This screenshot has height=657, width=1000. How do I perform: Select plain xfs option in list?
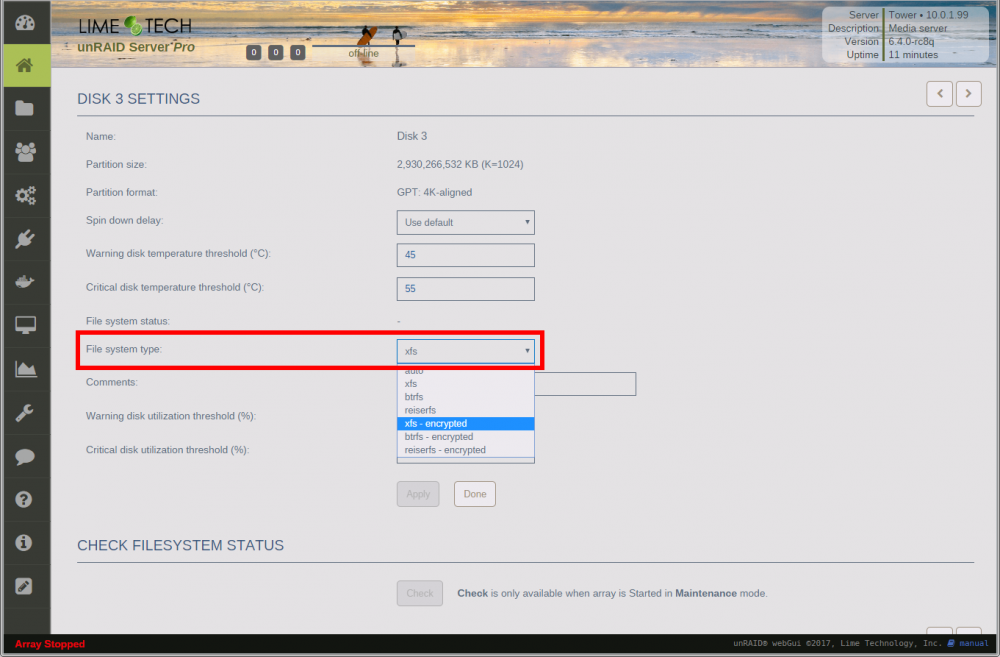tap(466, 383)
